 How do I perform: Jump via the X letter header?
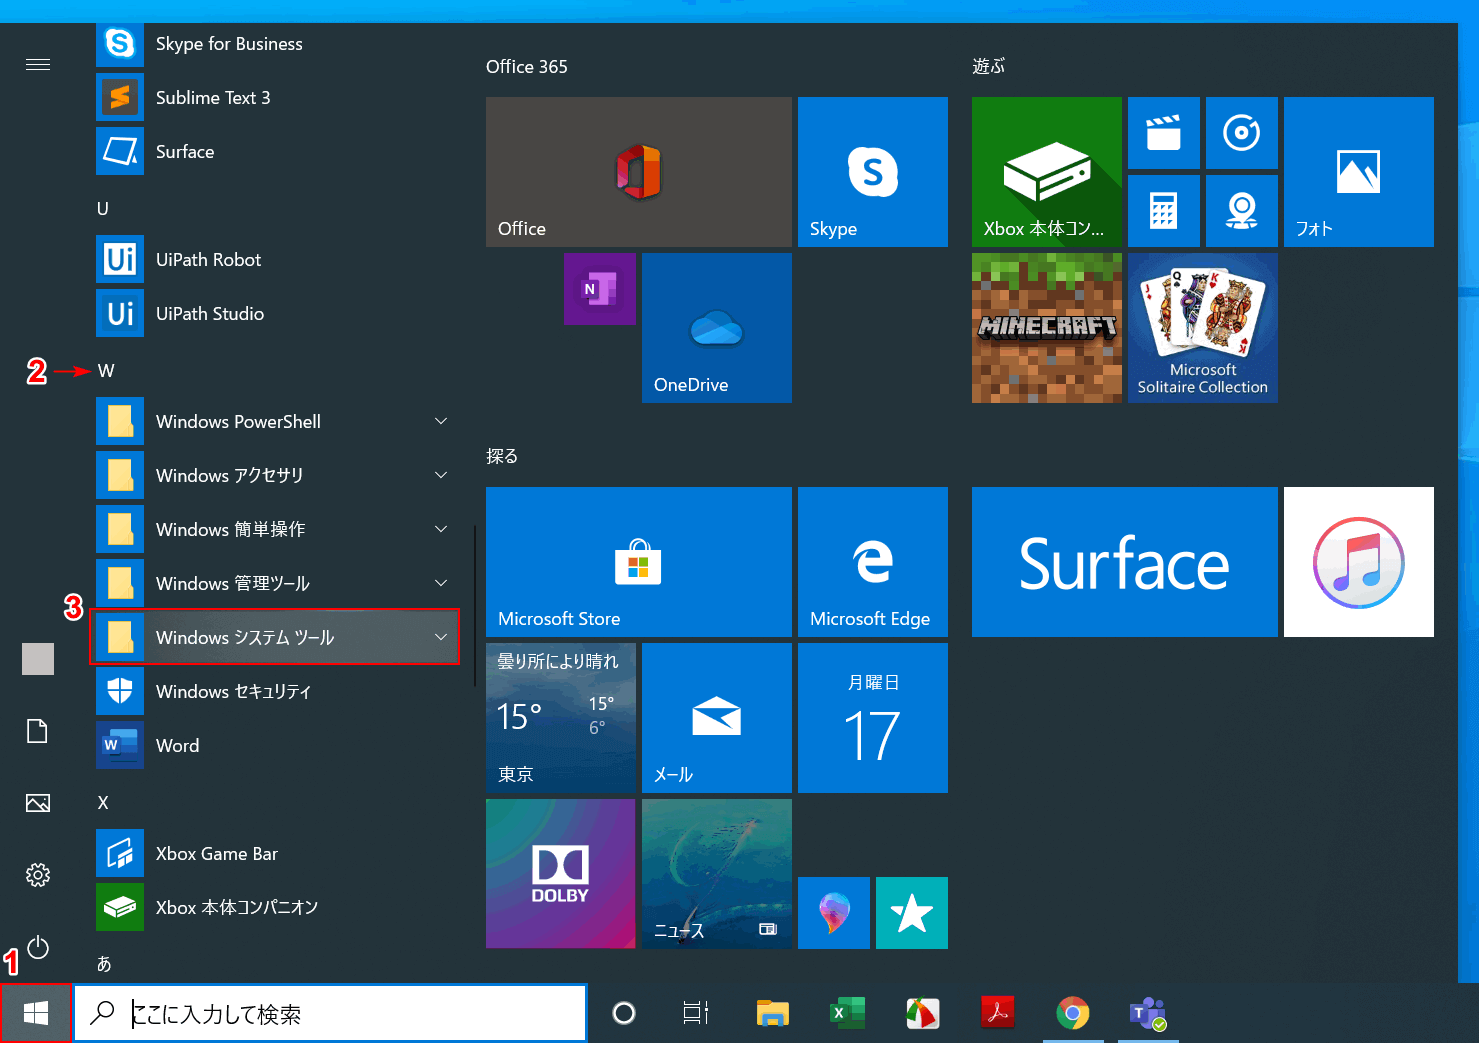(x=102, y=802)
